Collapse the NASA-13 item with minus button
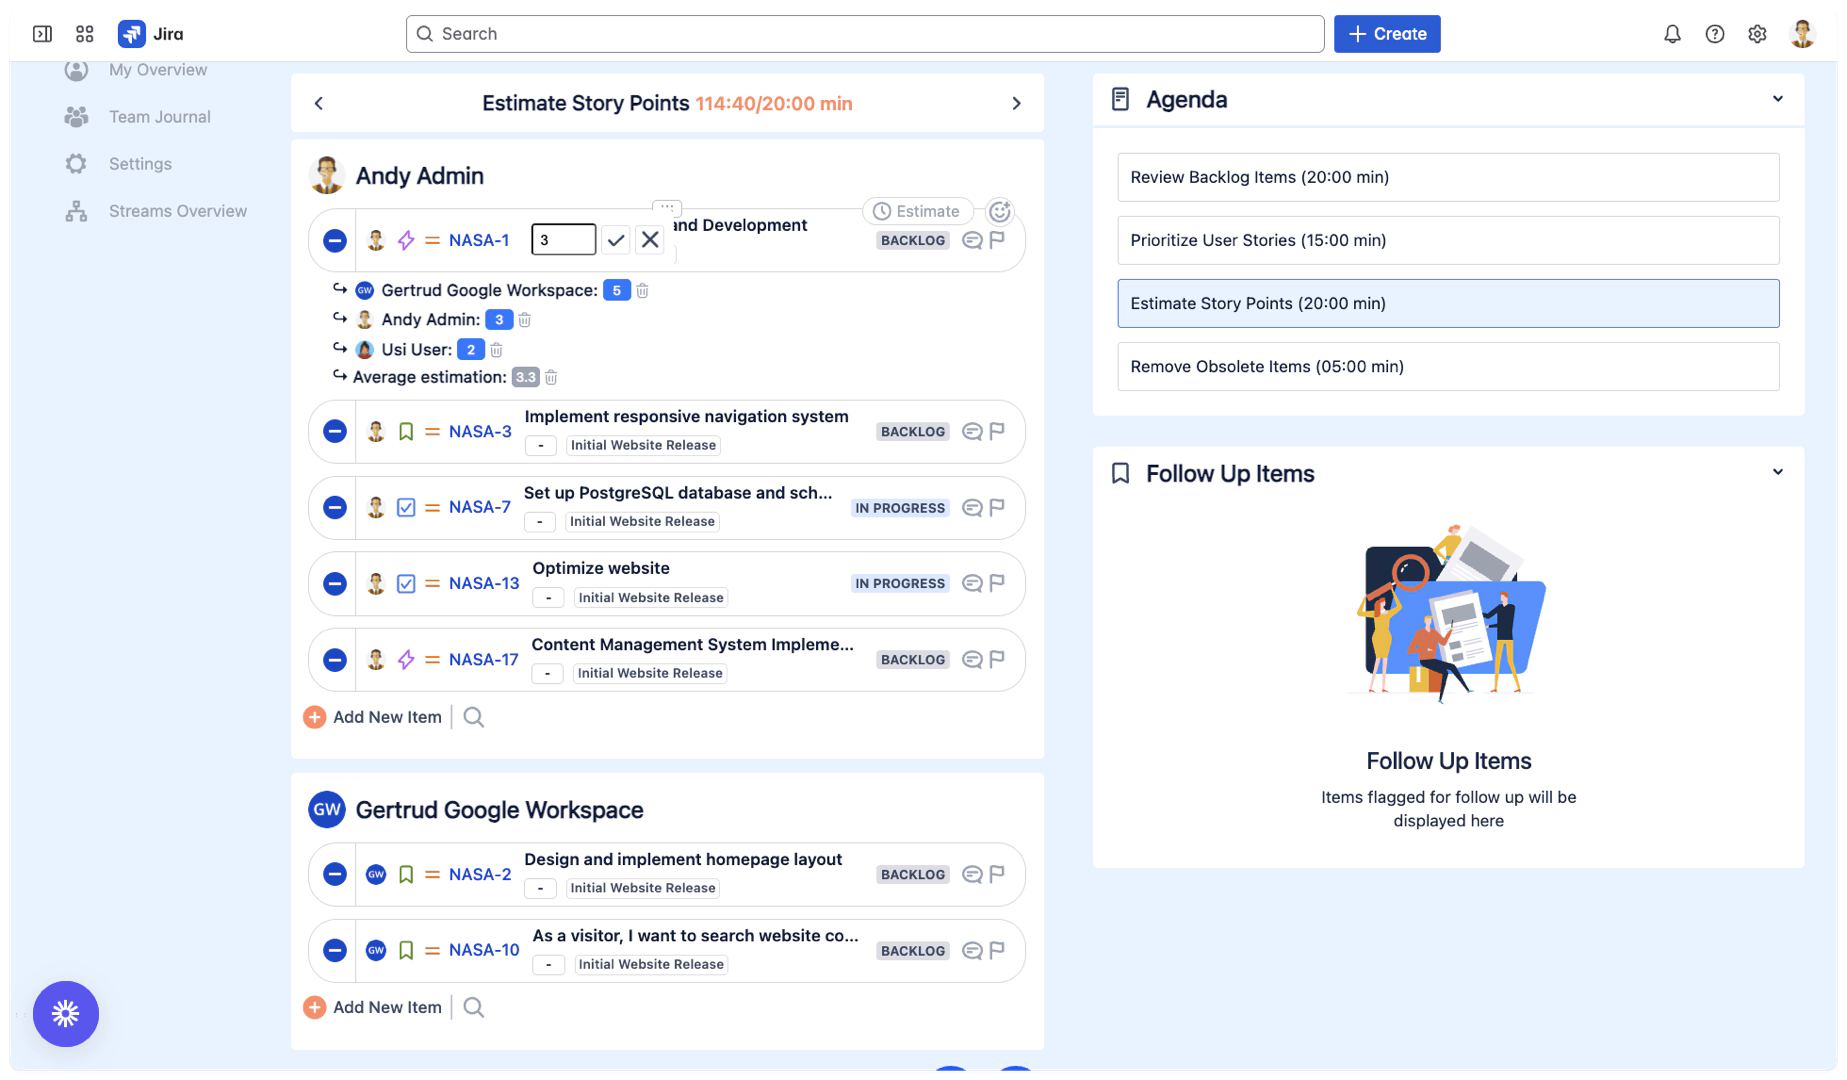The height and width of the screenshot is (1080, 1847). (x=335, y=583)
